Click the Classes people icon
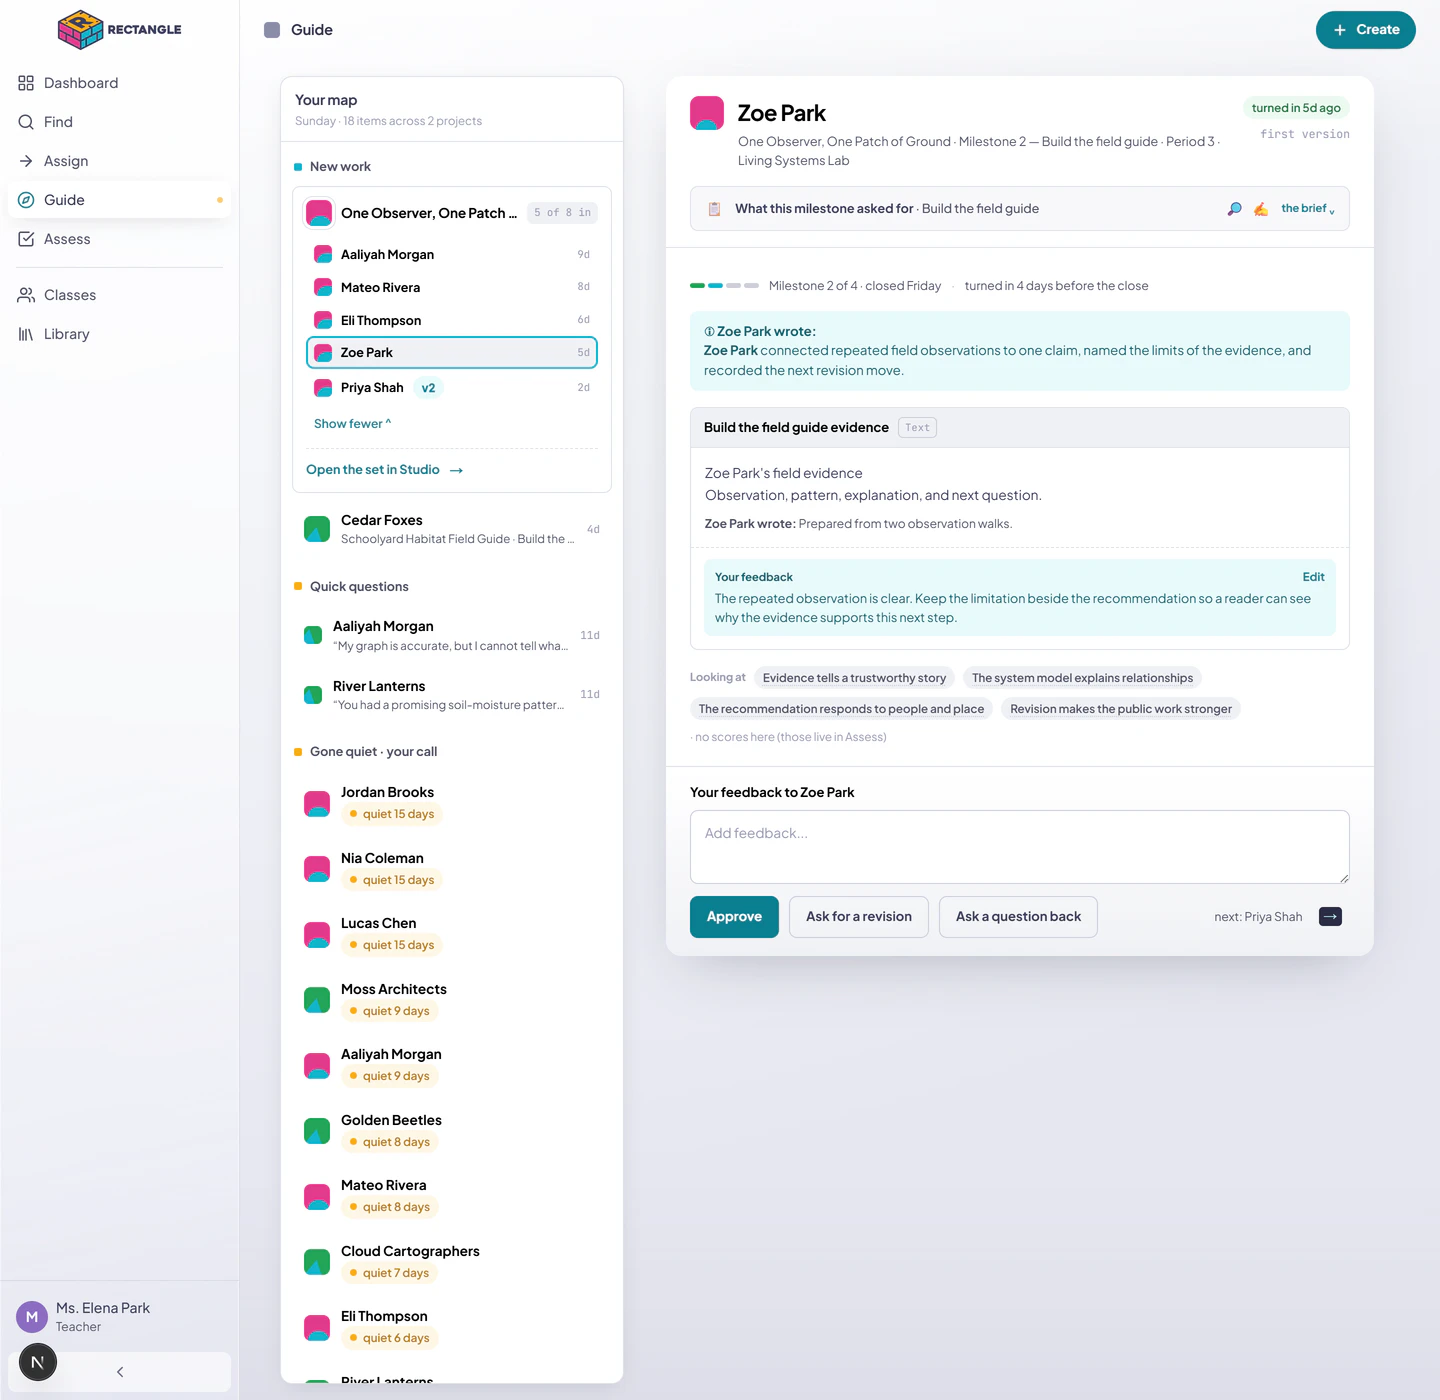This screenshot has height=1400, width=1440. click(26, 295)
